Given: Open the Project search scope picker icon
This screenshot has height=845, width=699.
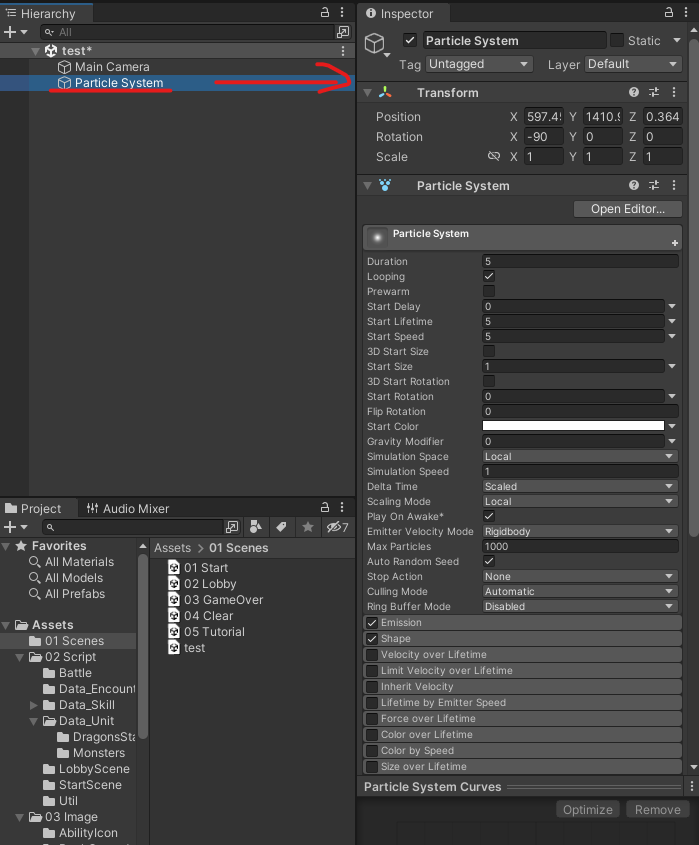Looking at the screenshot, I should (x=232, y=527).
